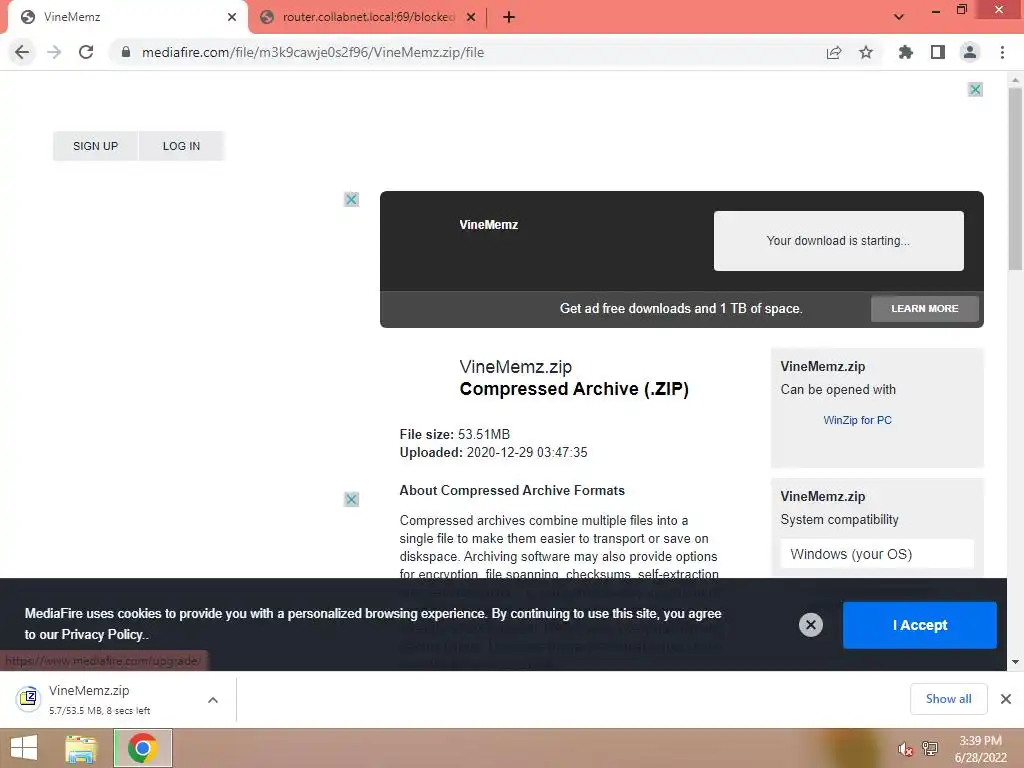Click the SIGN UP button
Viewport: 1024px width, 768px height.
pos(95,146)
